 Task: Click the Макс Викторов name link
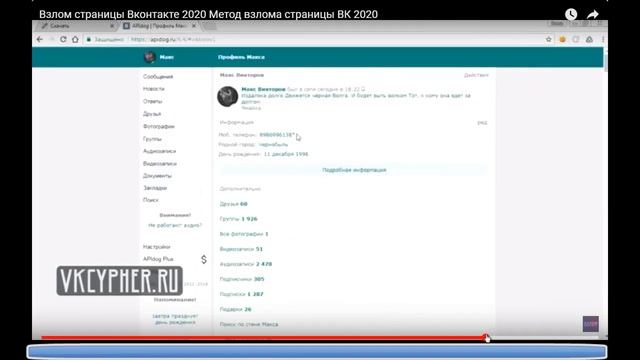[263, 89]
